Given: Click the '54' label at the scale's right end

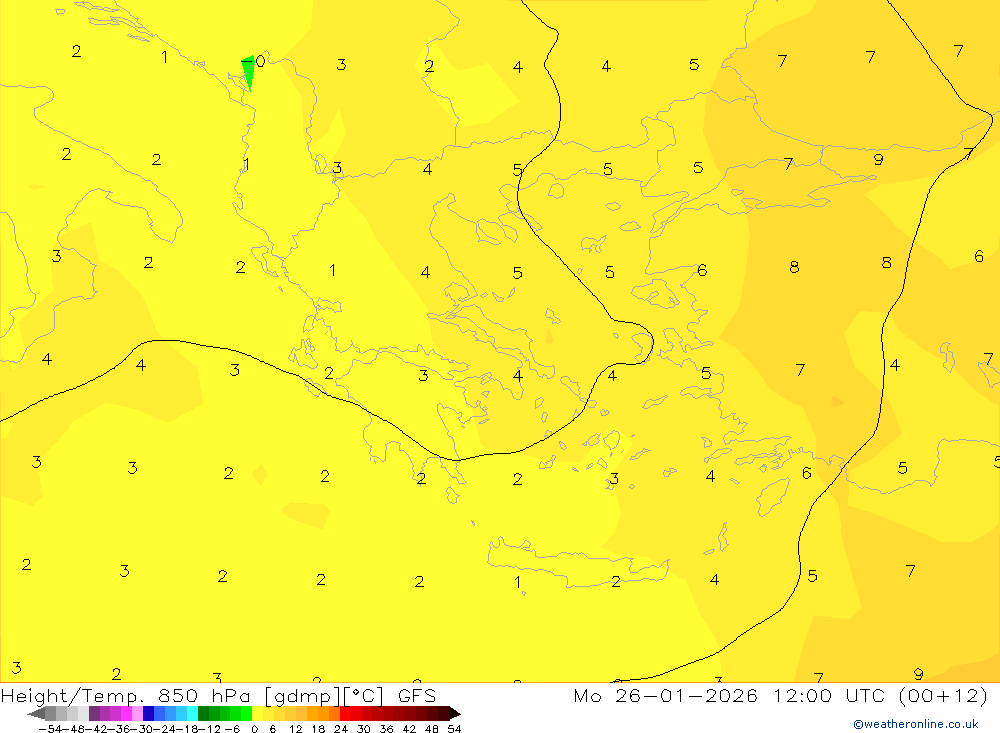Looking at the screenshot, I should (454, 729).
